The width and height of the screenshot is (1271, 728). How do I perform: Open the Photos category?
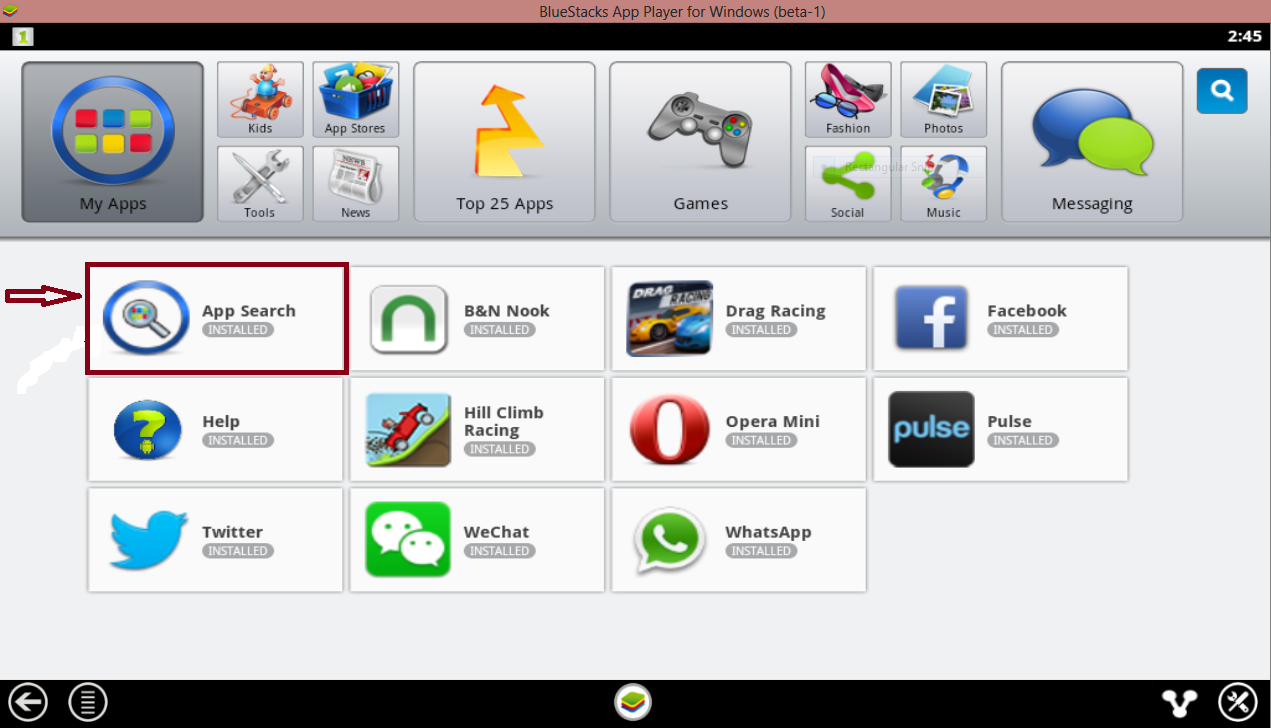coord(943,100)
